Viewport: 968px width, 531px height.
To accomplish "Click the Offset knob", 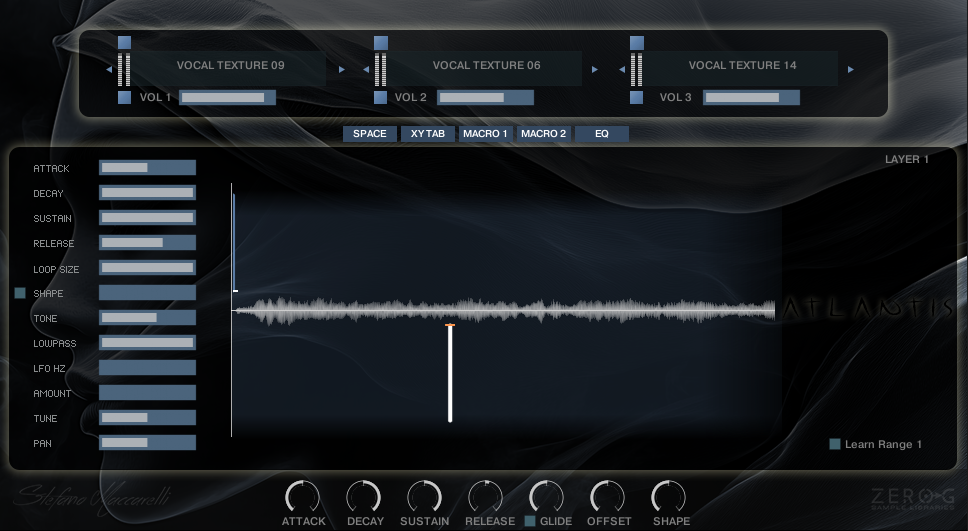I will (x=608, y=497).
